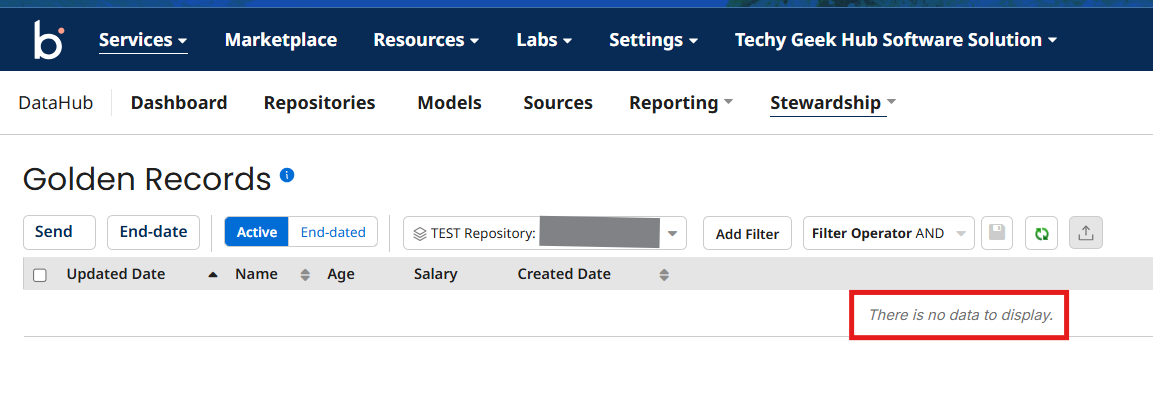1153x400 pixels.
Task: Click the Name column sort icon
Action: (x=305, y=274)
